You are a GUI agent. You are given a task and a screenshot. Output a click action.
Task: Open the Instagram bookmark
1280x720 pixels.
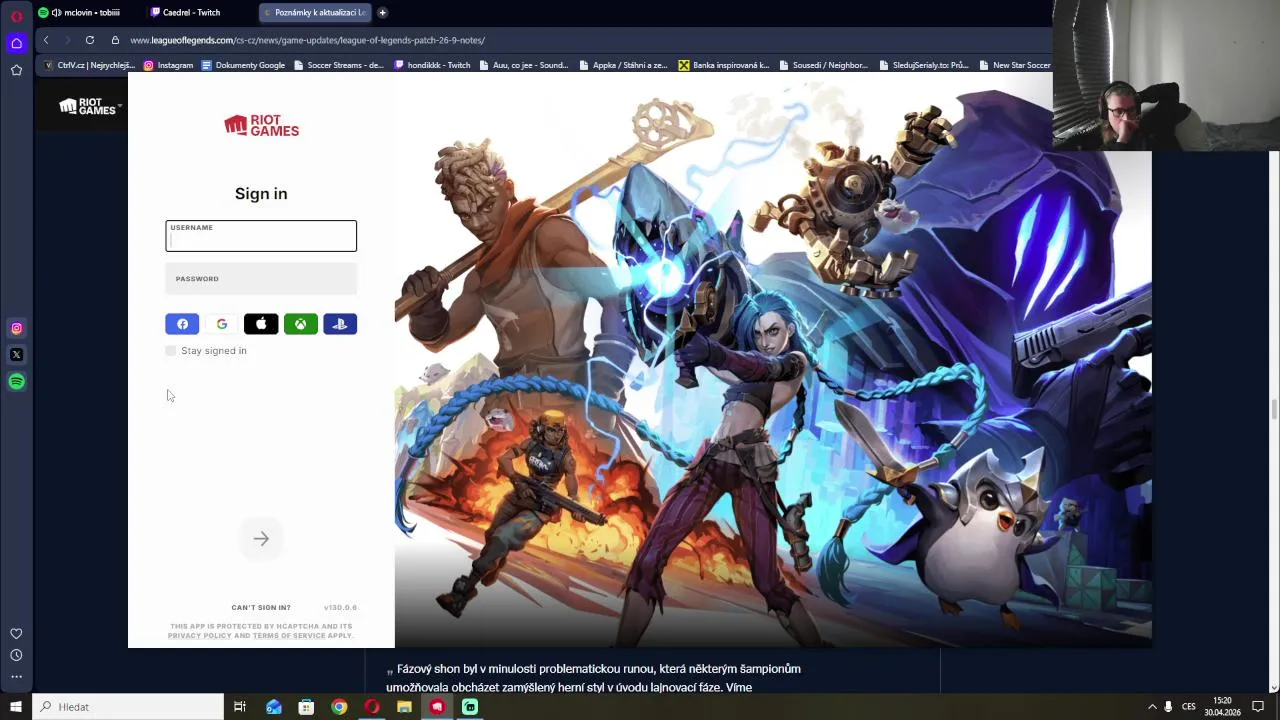click(168, 65)
